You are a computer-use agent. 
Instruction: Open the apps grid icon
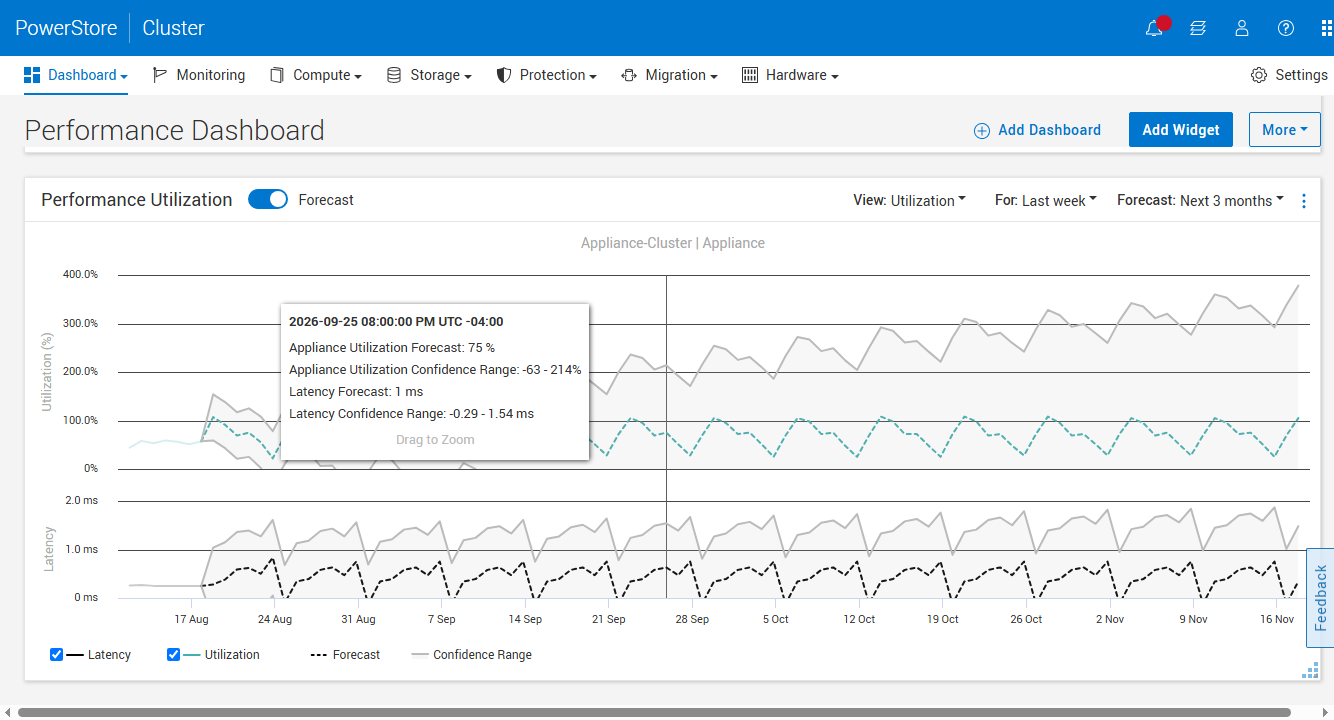tap(1327, 28)
